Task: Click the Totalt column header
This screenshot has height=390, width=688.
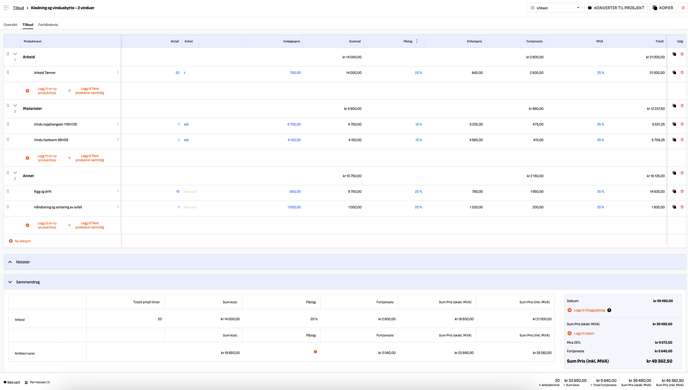Action: click(659, 41)
